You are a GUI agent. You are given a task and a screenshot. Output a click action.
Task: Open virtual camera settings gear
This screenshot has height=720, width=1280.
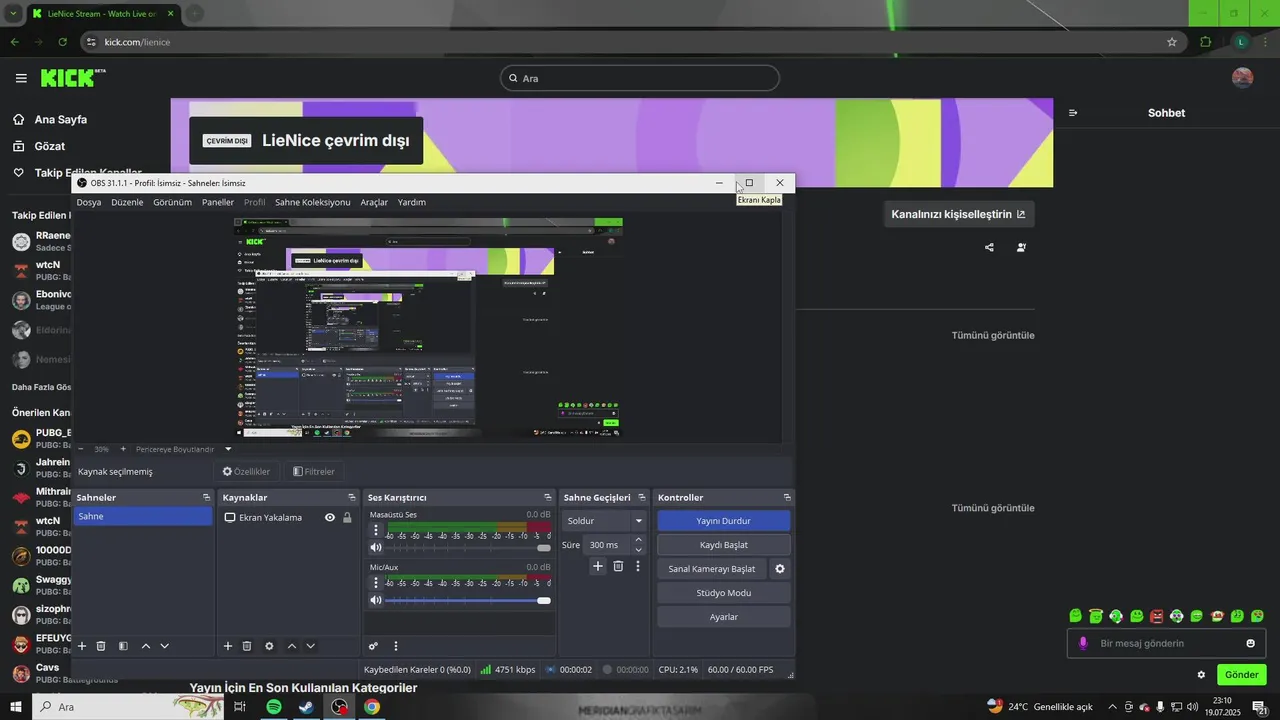[780, 569]
